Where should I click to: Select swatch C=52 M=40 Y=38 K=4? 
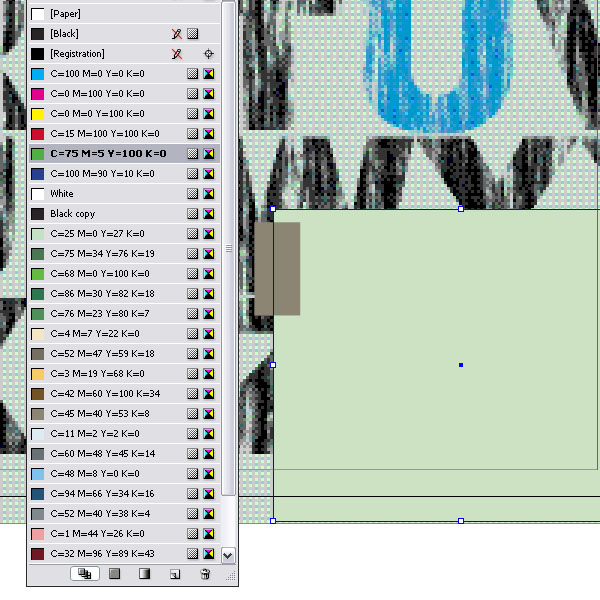124,514
